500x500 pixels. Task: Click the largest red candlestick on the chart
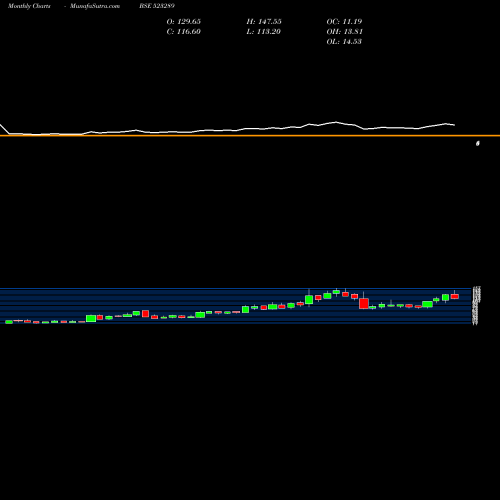click(364, 303)
